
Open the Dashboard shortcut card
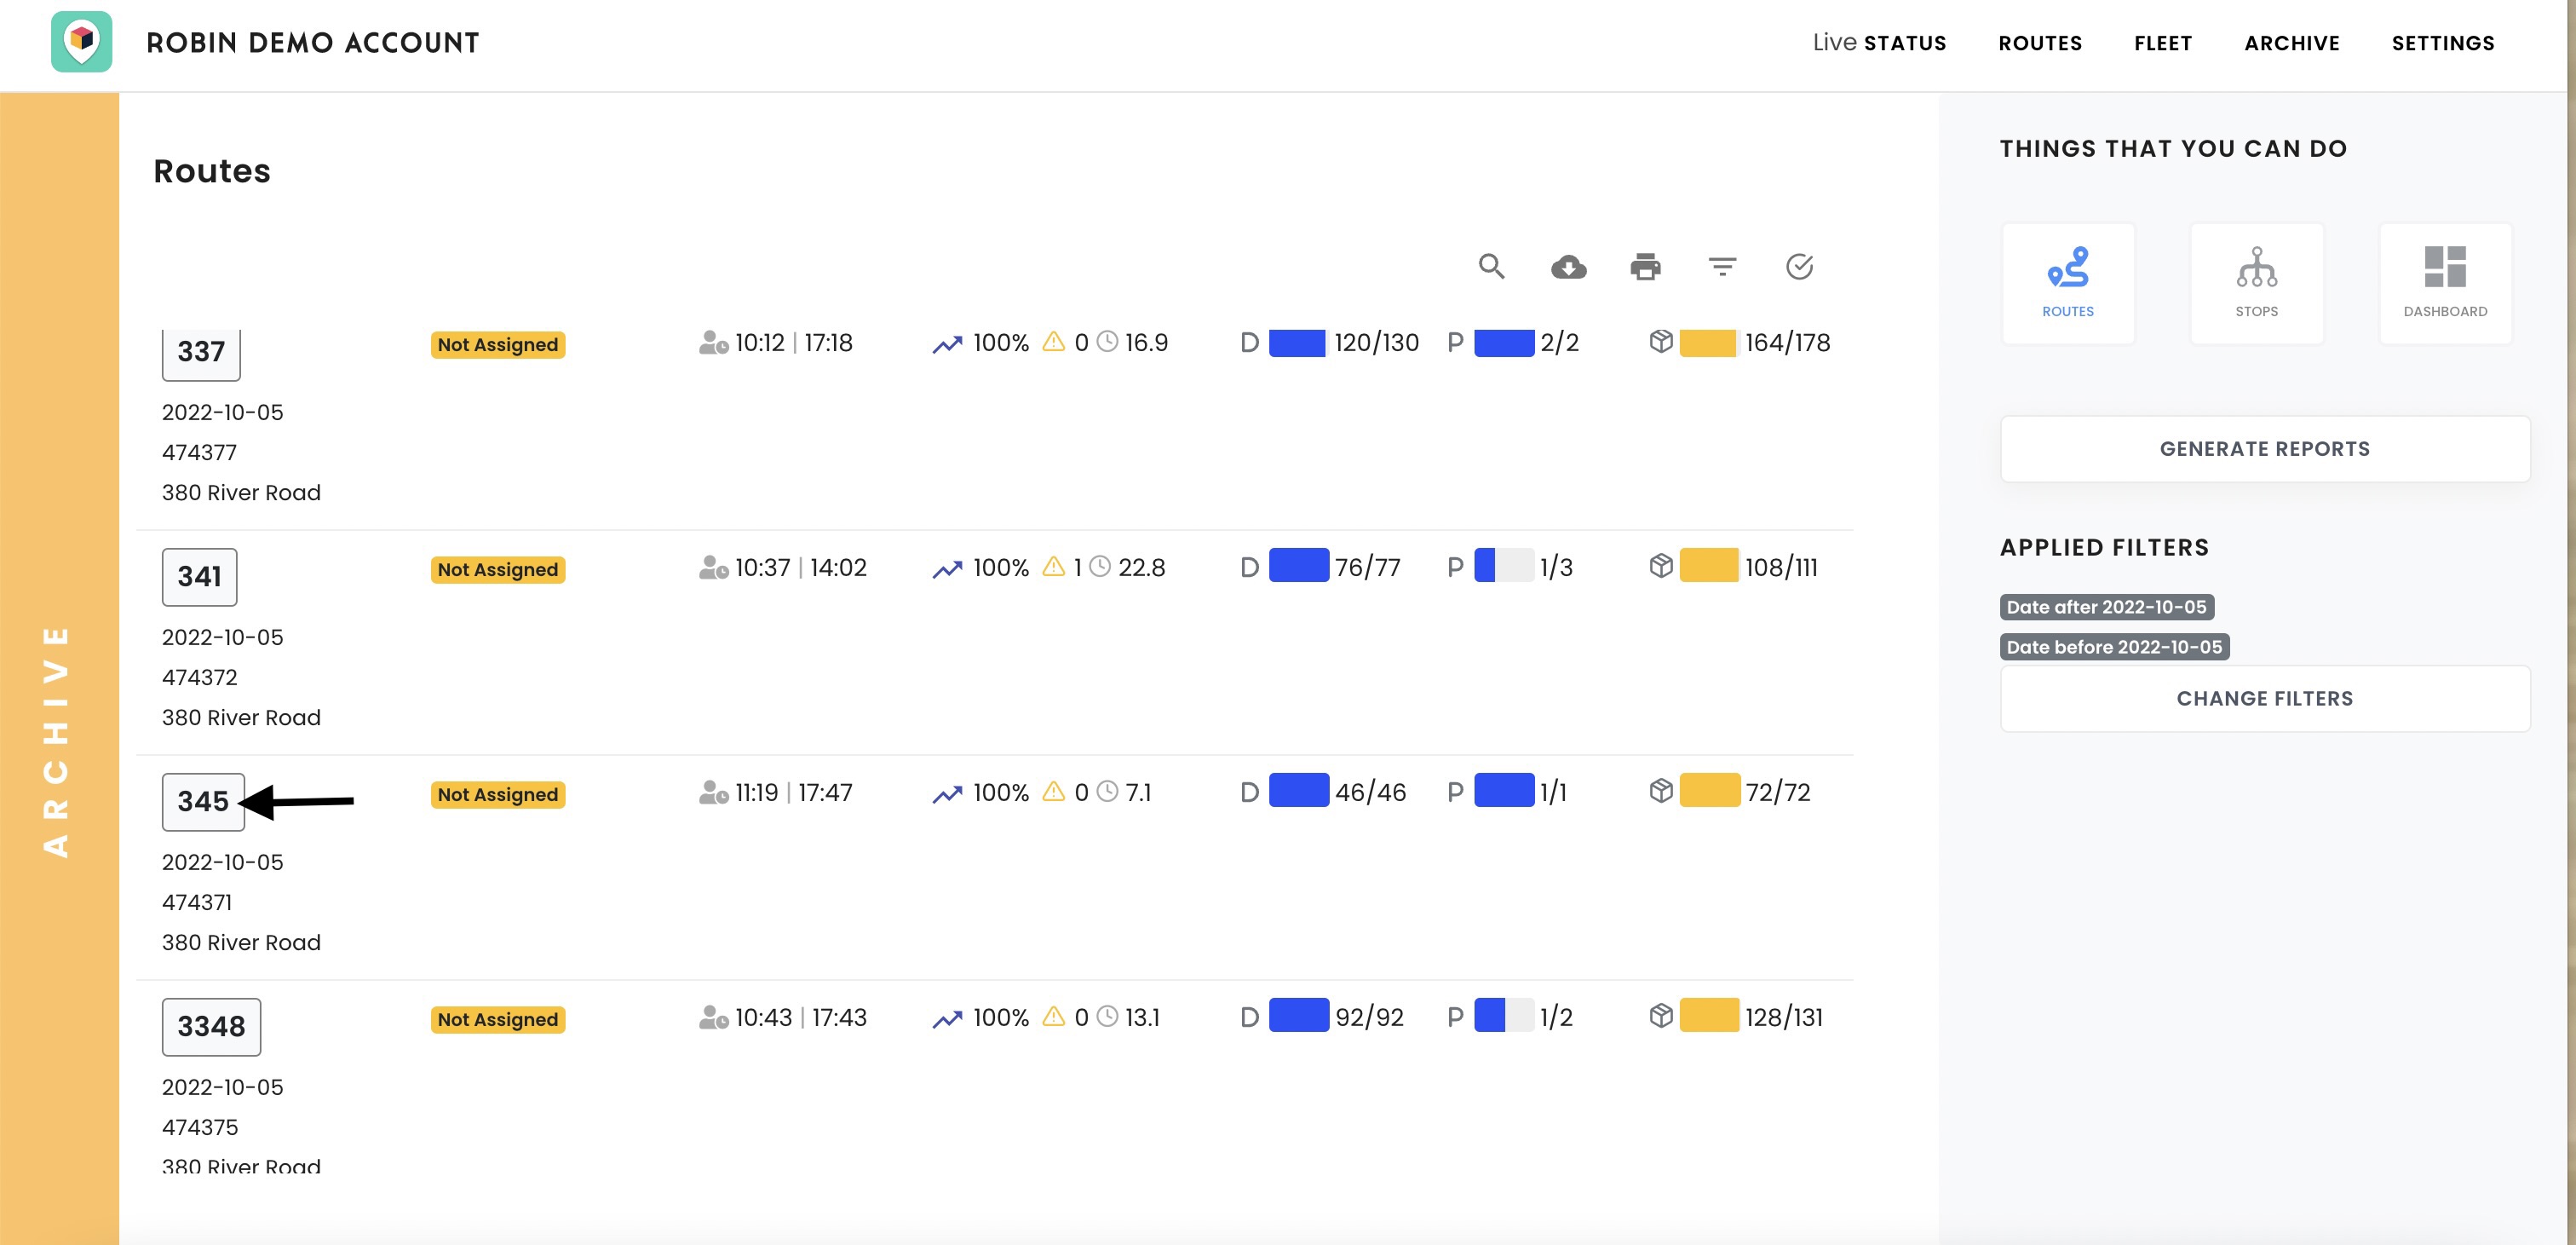tap(2445, 284)
